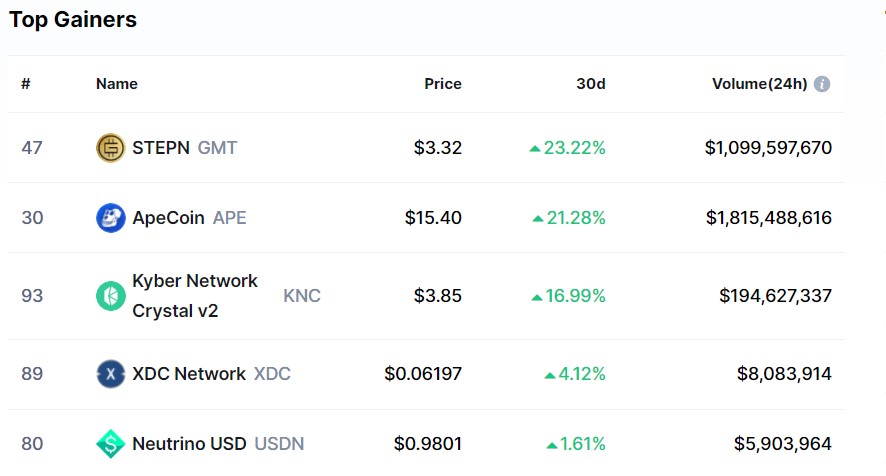
Task: Click the Neutrino USD diamond logo
Action: [x=111, y=444]
